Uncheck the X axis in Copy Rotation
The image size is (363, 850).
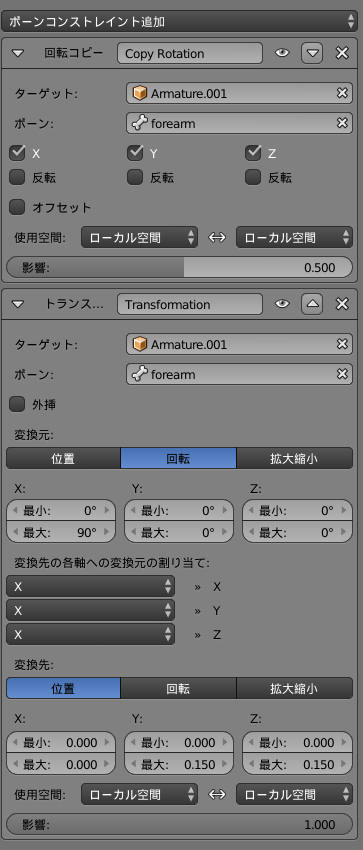pos(18,153)
